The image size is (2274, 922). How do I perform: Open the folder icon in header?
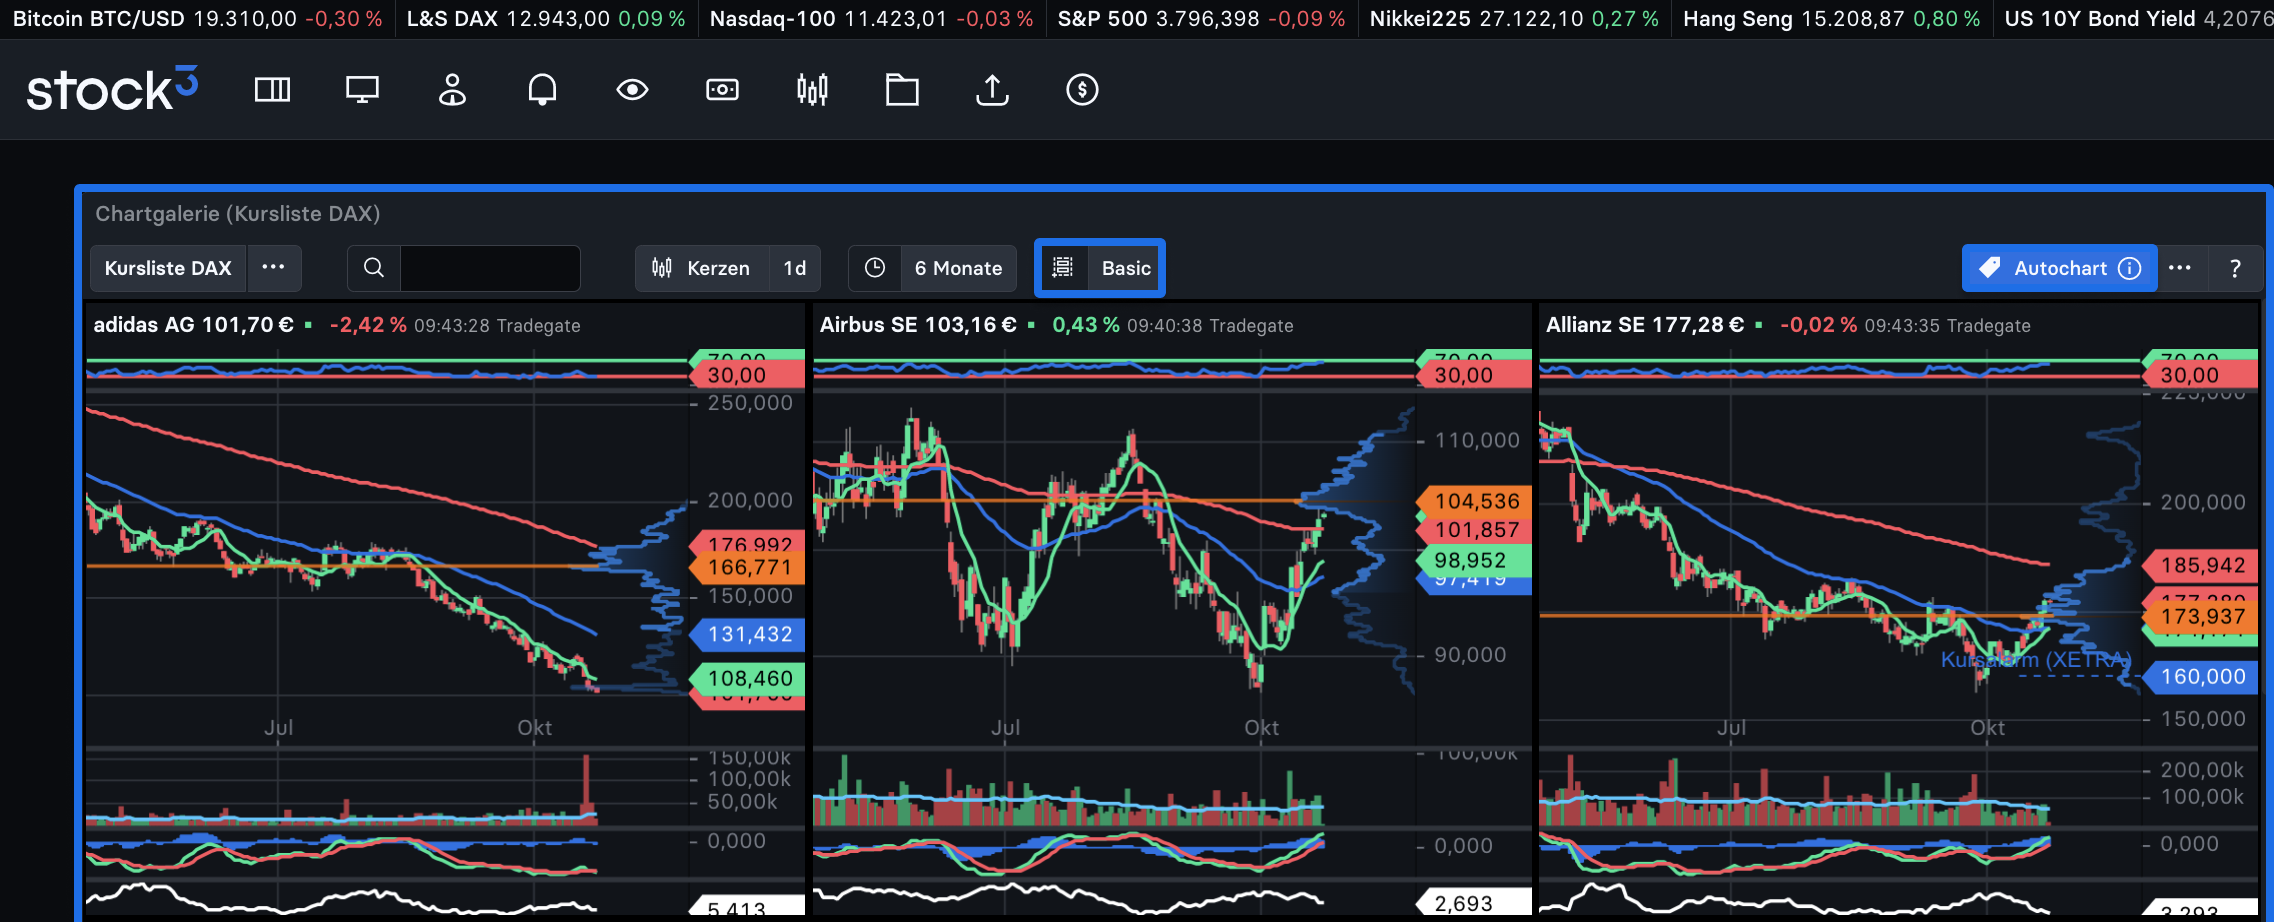tap(902, 90)
